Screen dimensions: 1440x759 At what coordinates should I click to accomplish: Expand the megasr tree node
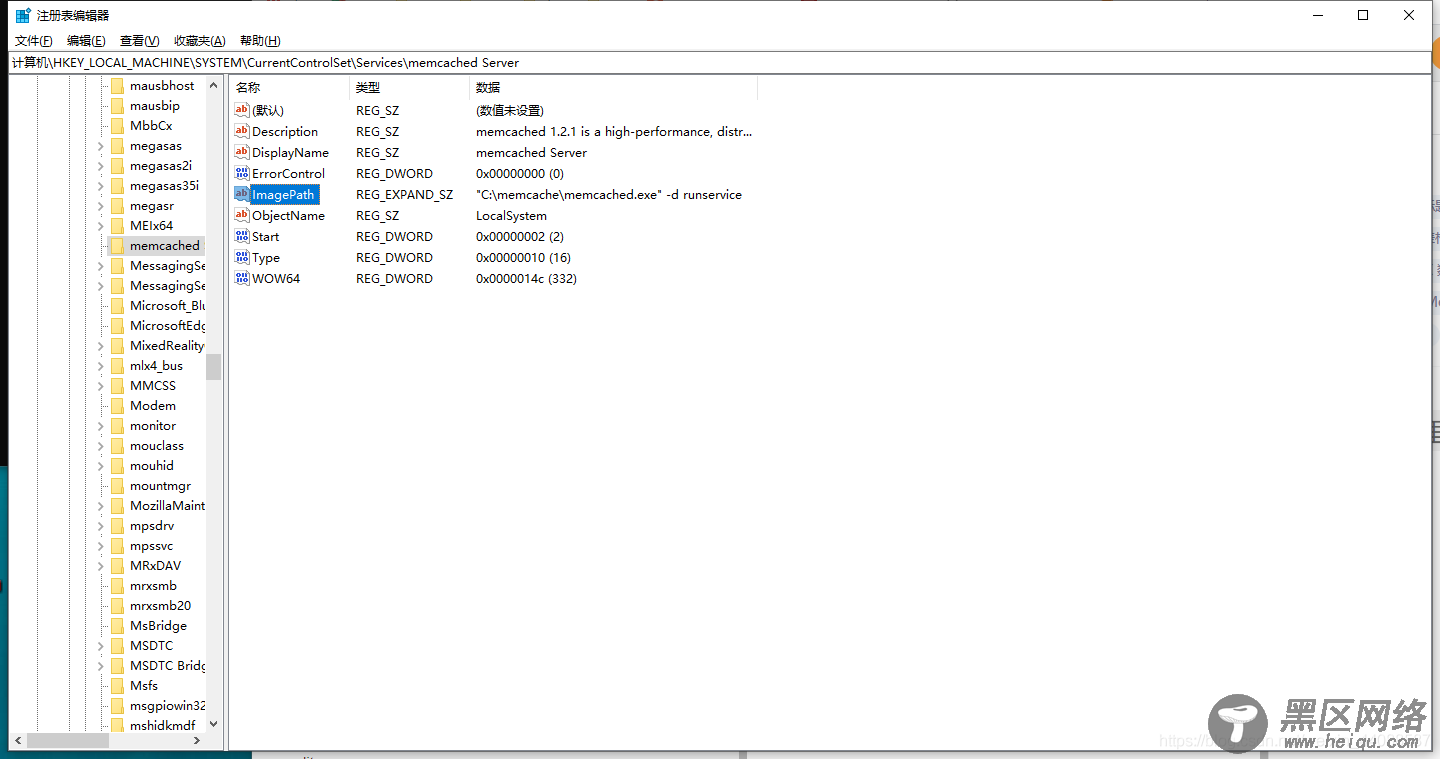pyautogui.click(x=100, y=206)
